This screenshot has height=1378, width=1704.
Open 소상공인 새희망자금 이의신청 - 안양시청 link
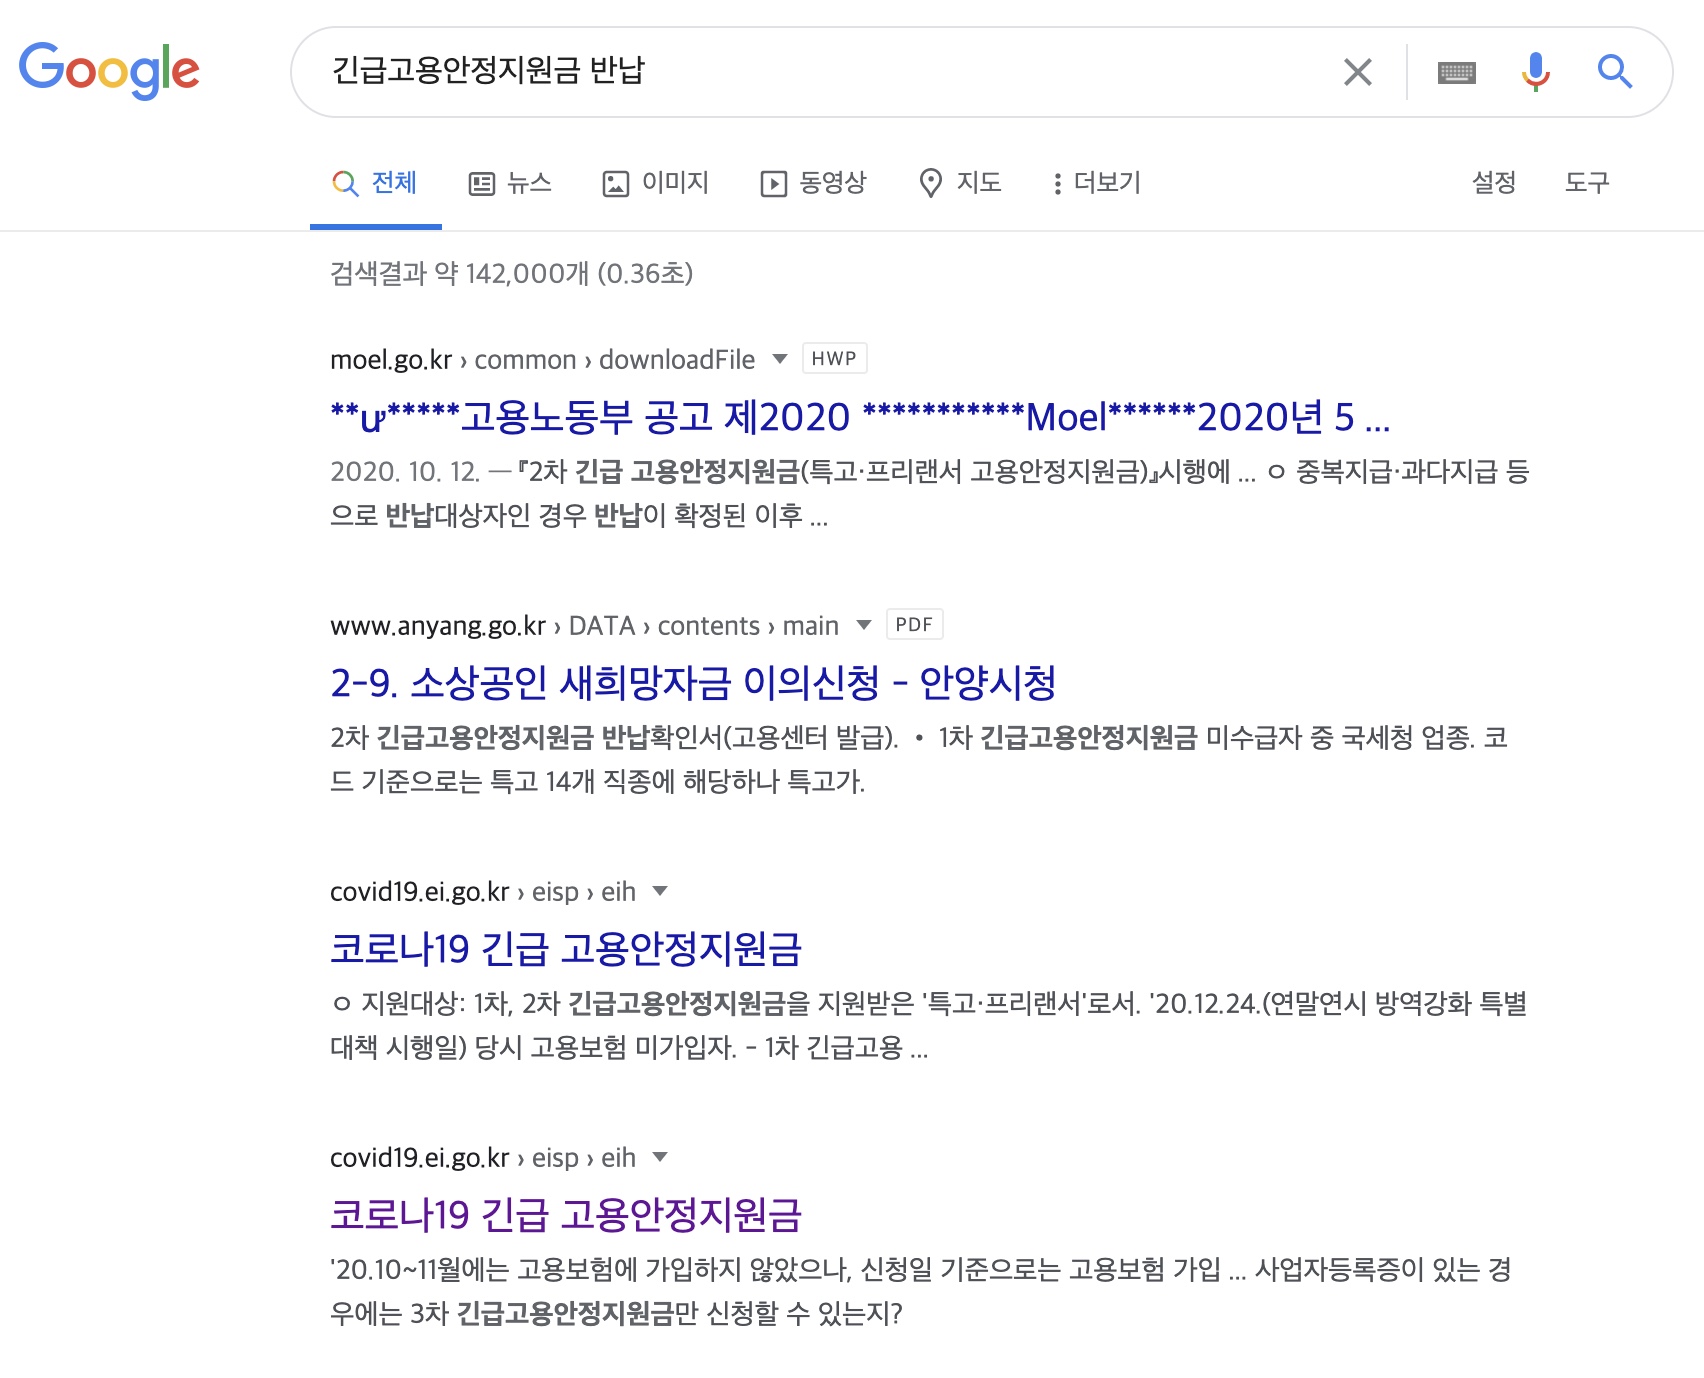(693, 683)
